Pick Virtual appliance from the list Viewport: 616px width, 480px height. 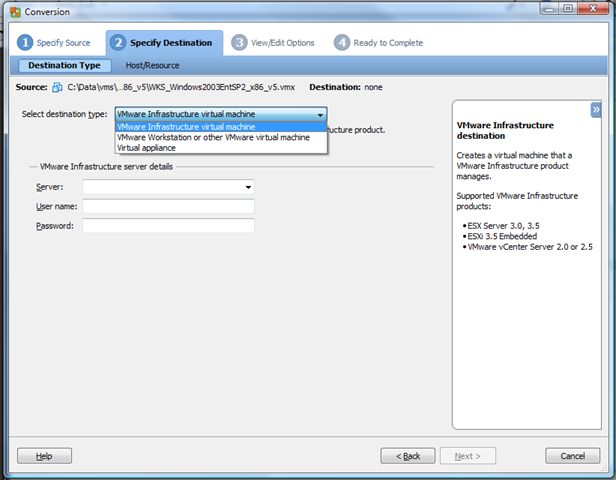point(146,148)
